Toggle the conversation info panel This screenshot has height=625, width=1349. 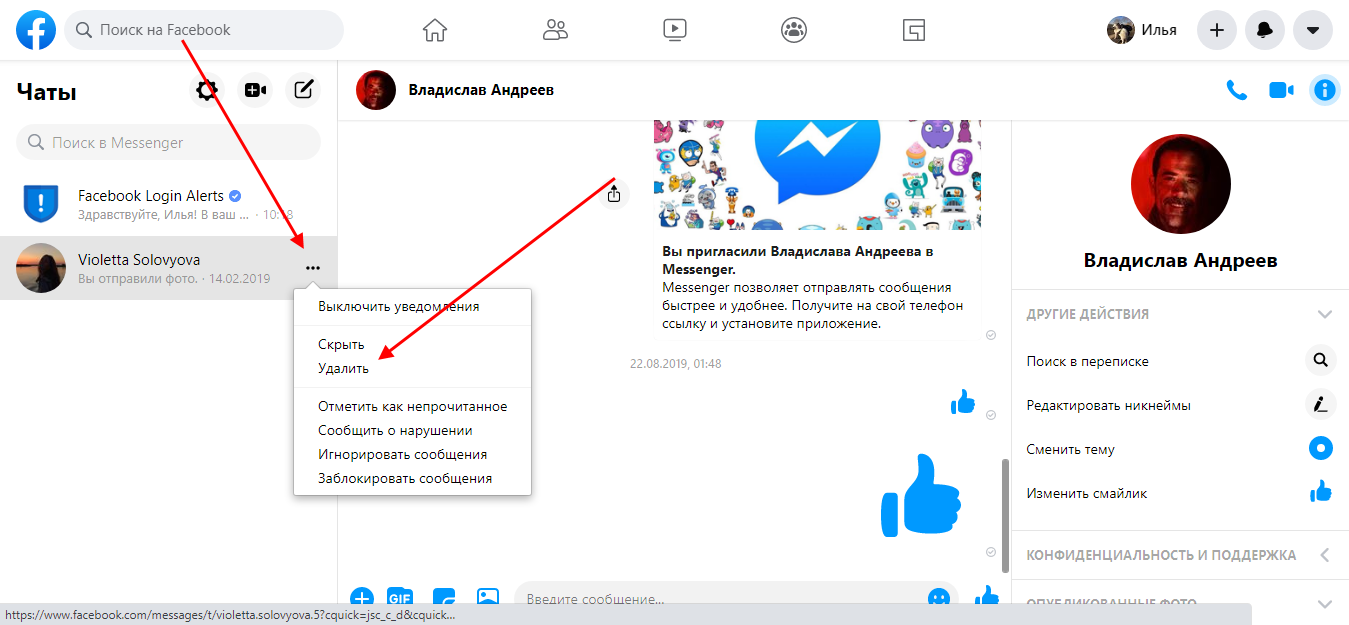click(1325, 90)
